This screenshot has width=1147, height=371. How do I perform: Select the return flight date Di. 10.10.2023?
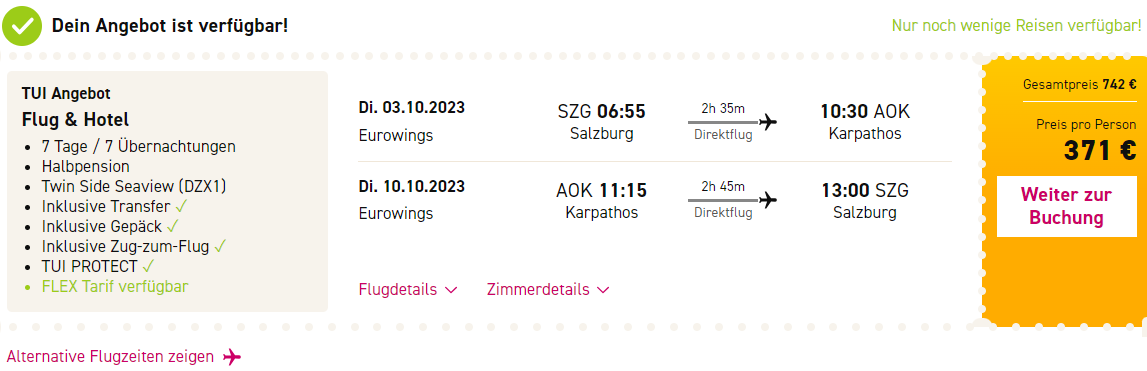[x=411, y=186]
